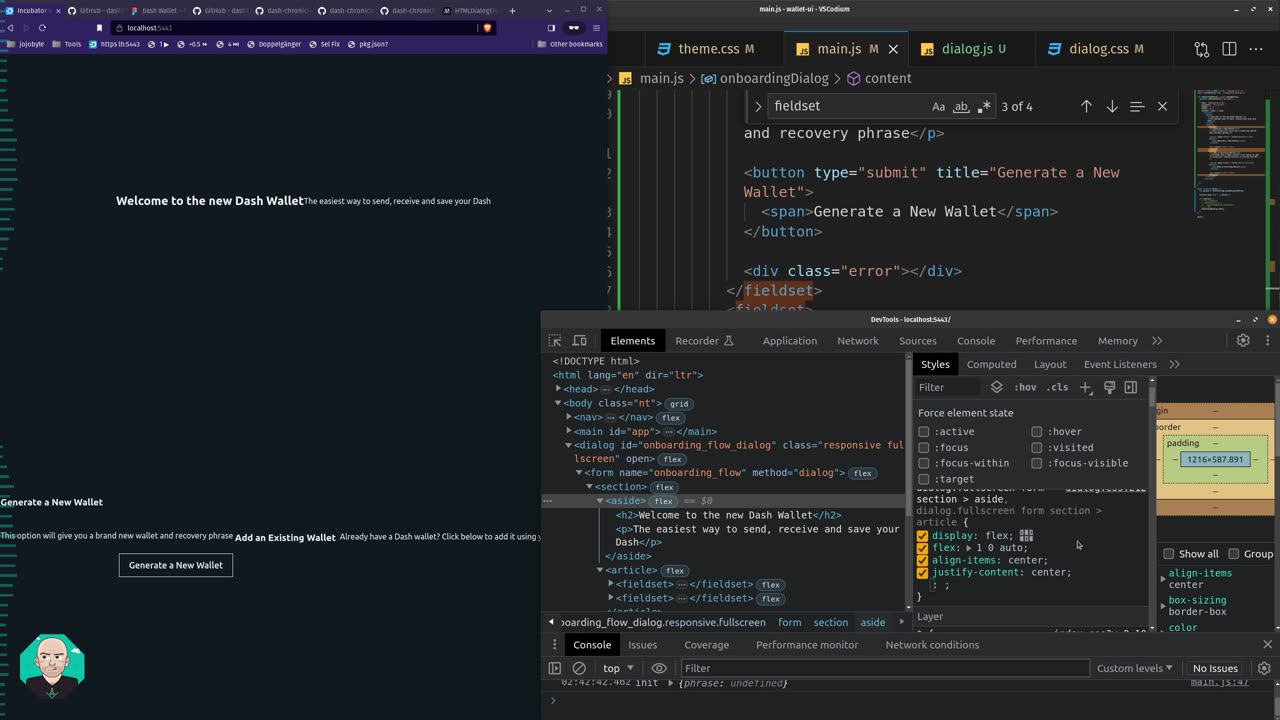This screenshot has height=720, width=1280.
Task: Create a live expression with eye icon
Action: pos(659,668)
